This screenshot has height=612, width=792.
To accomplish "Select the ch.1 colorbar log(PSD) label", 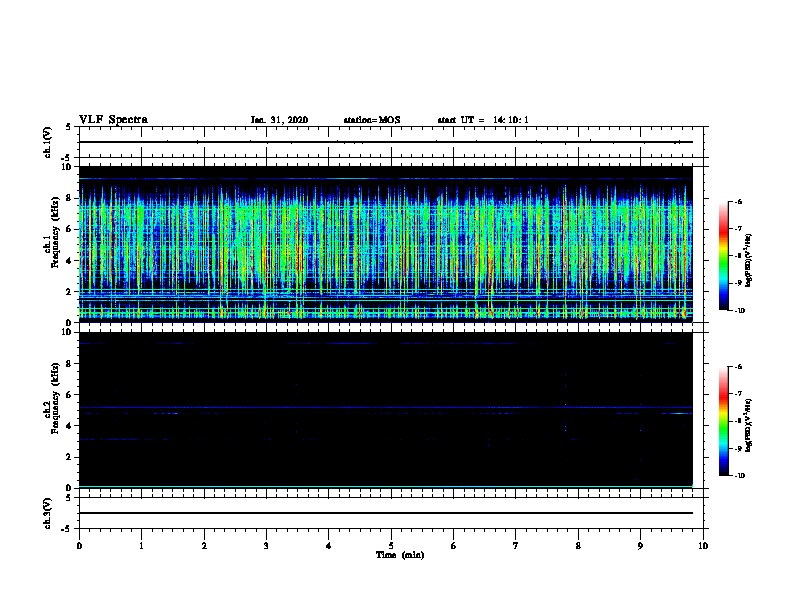I will (x=749, y=260).
